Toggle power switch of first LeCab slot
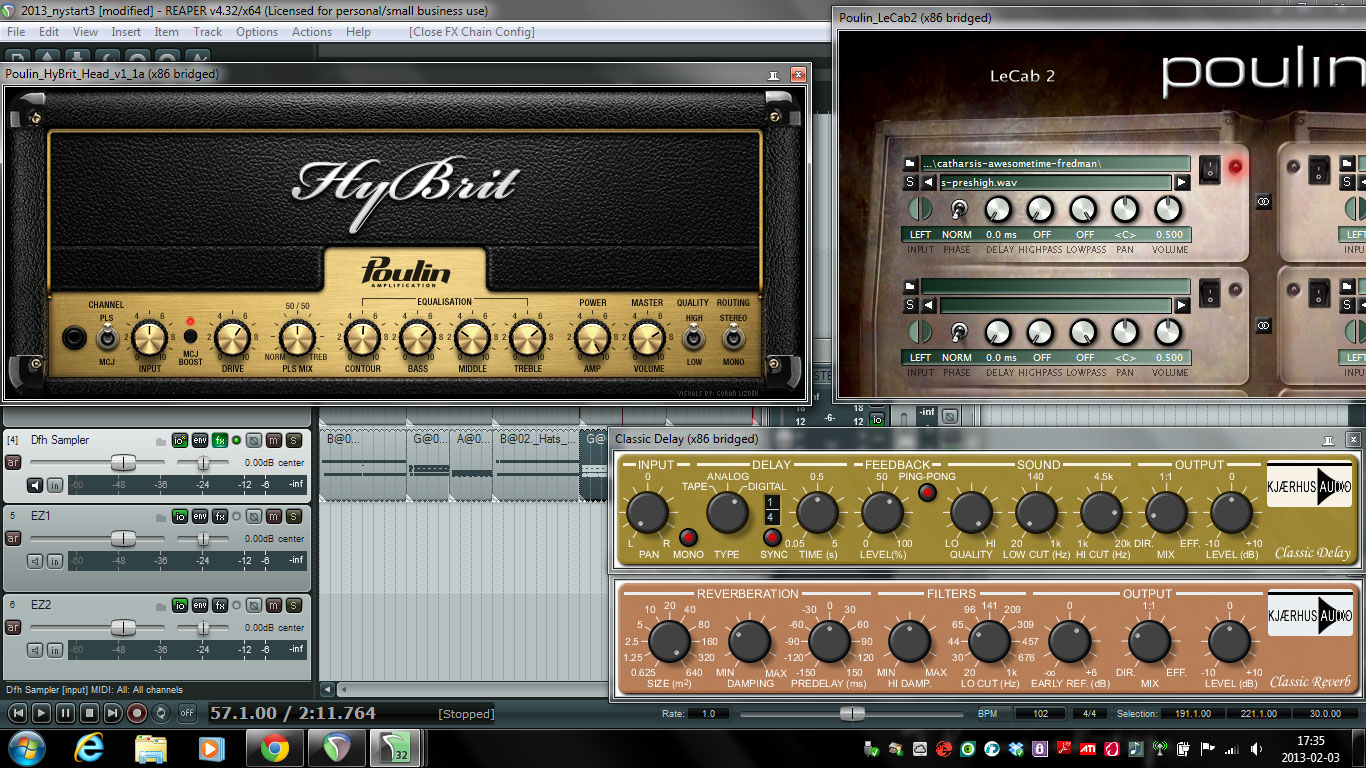 [1210, 169]
